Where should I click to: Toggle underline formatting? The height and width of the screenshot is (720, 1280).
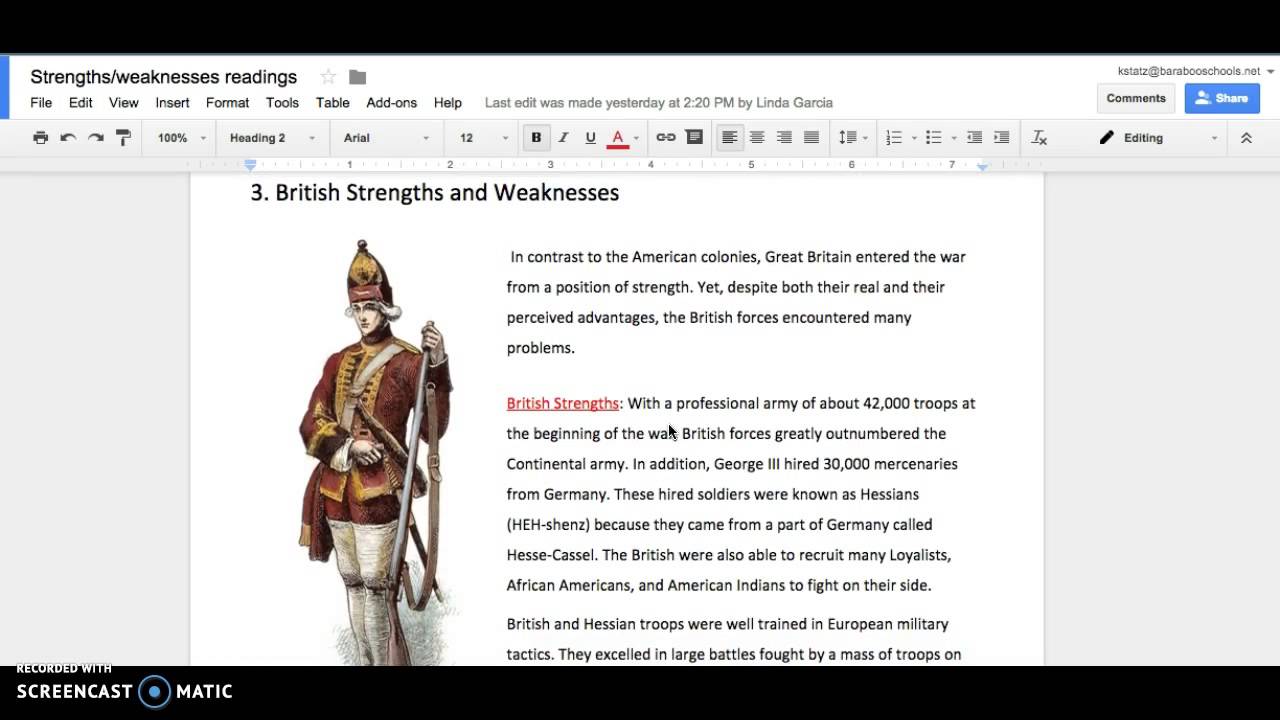[x=590, y=138]
